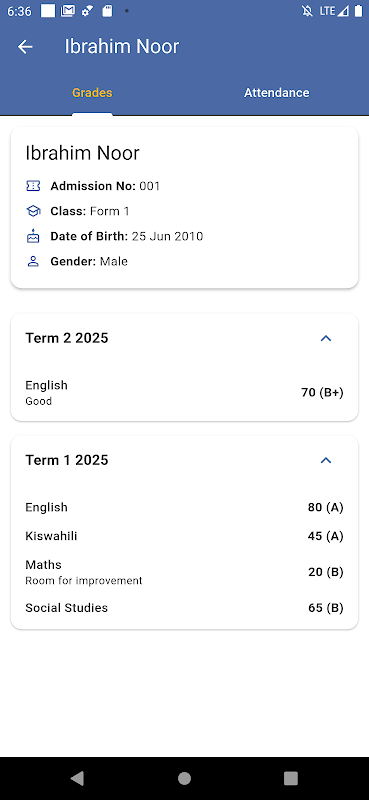This screenshot has width=369, height=800.
Task: Select the Social Studies 65 (B) row
Action: tap(184, 608)
